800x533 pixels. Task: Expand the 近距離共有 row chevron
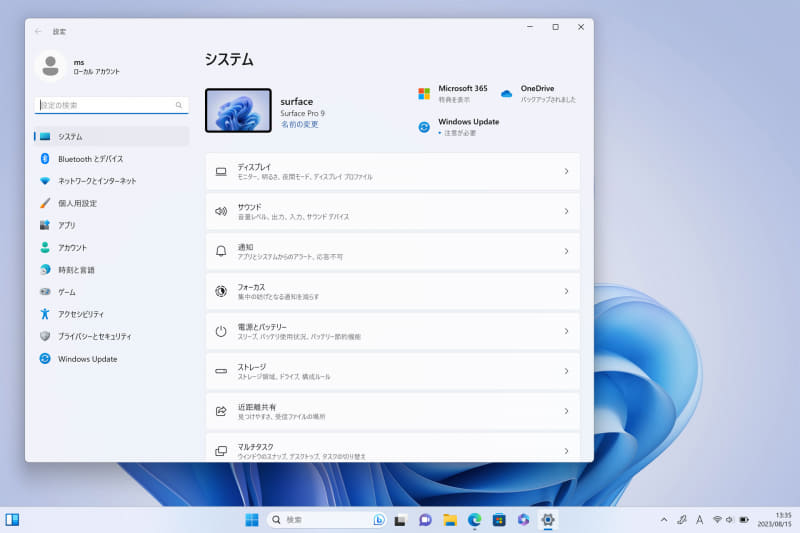pyautogui.click(x=566, y=411)
